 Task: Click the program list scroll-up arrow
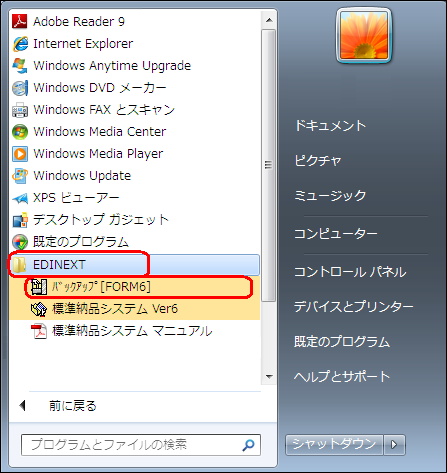[x=269, y=21]
